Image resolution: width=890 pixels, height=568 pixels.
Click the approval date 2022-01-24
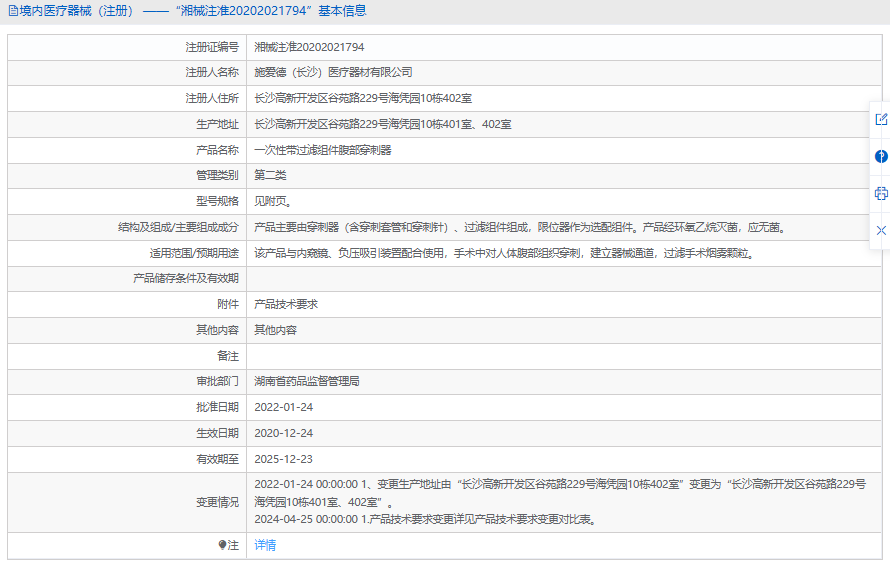coord(284,407)
